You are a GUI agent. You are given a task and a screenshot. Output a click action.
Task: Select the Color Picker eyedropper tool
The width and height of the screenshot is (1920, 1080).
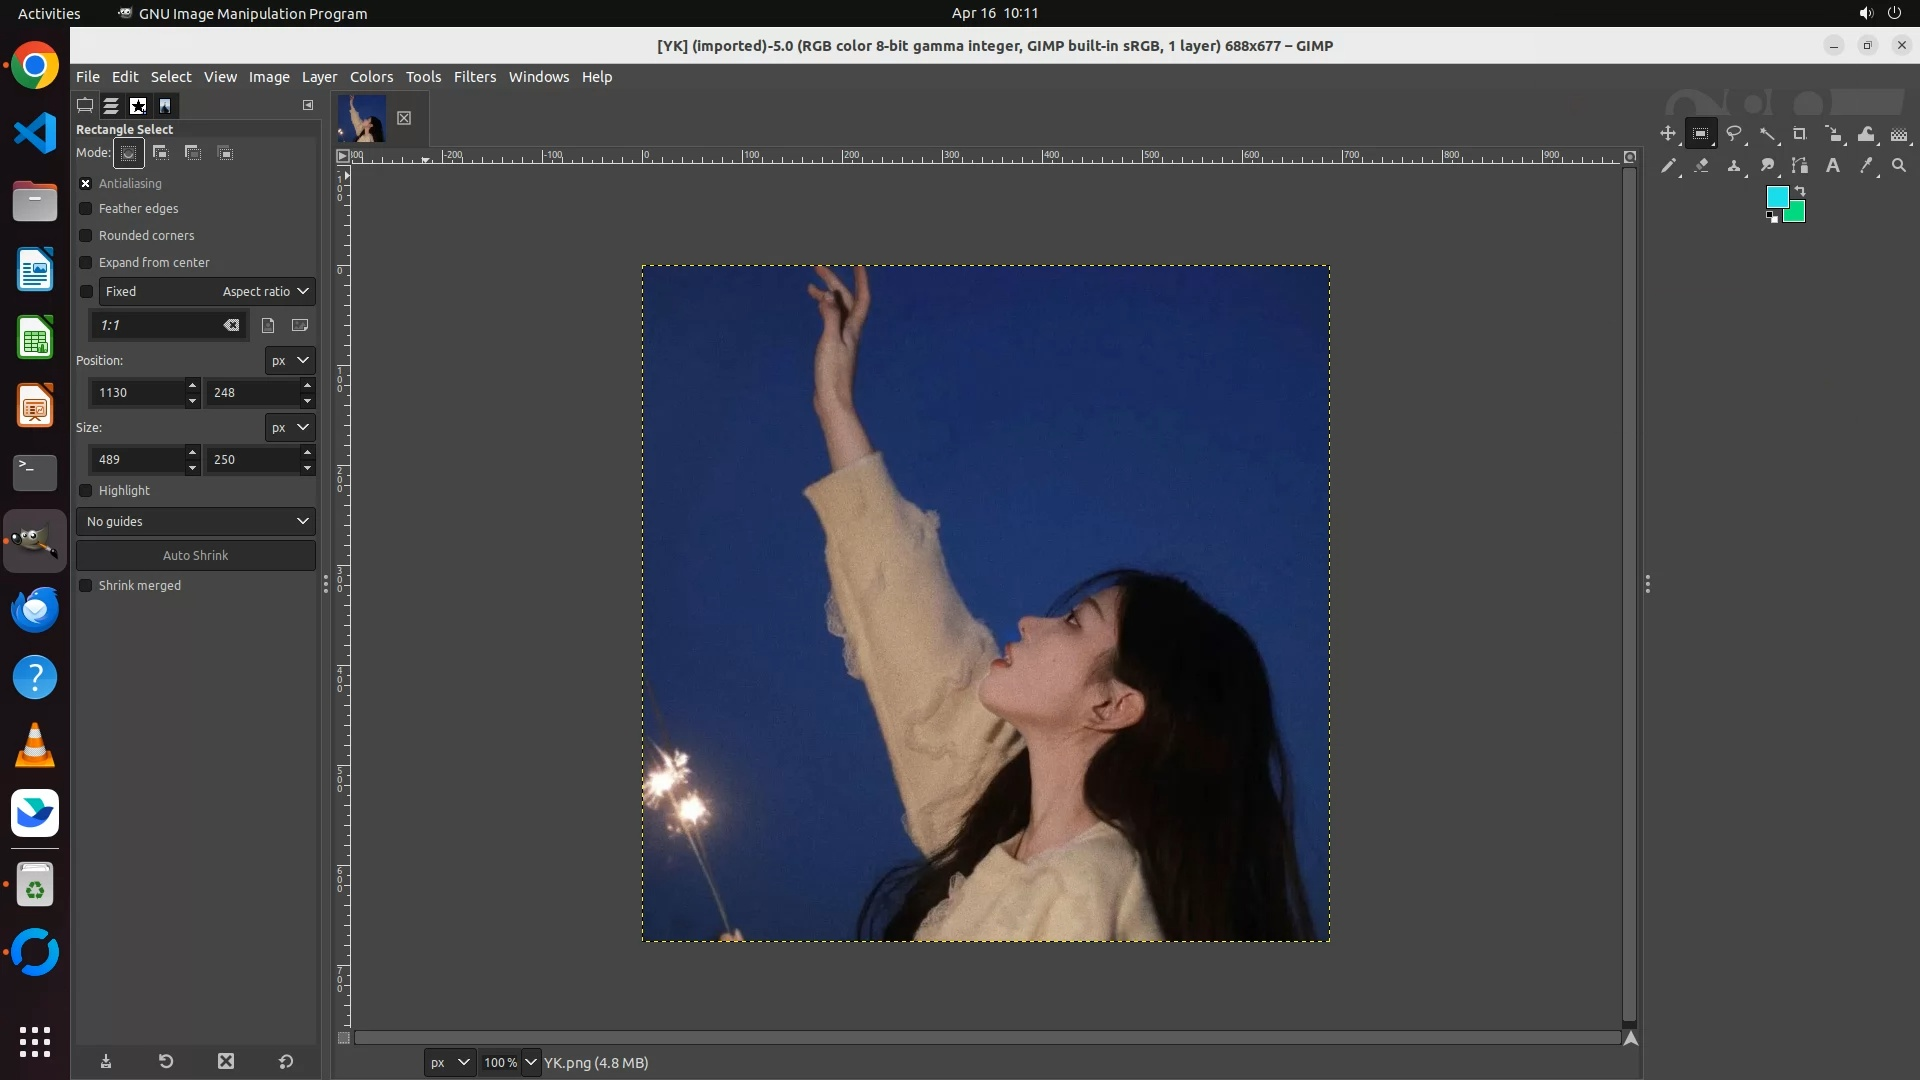tap(1866, 166)
